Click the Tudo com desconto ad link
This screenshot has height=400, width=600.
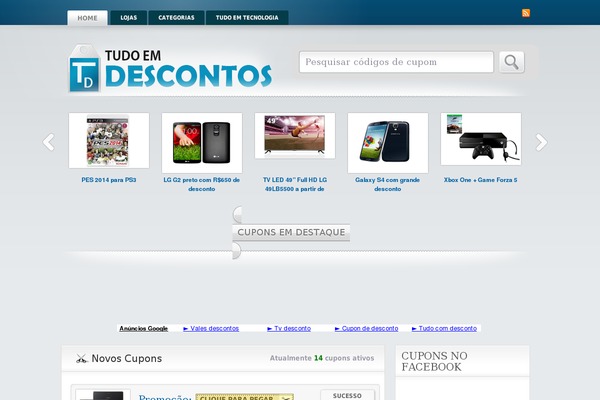pyautogui.click(x=444, y=328)
